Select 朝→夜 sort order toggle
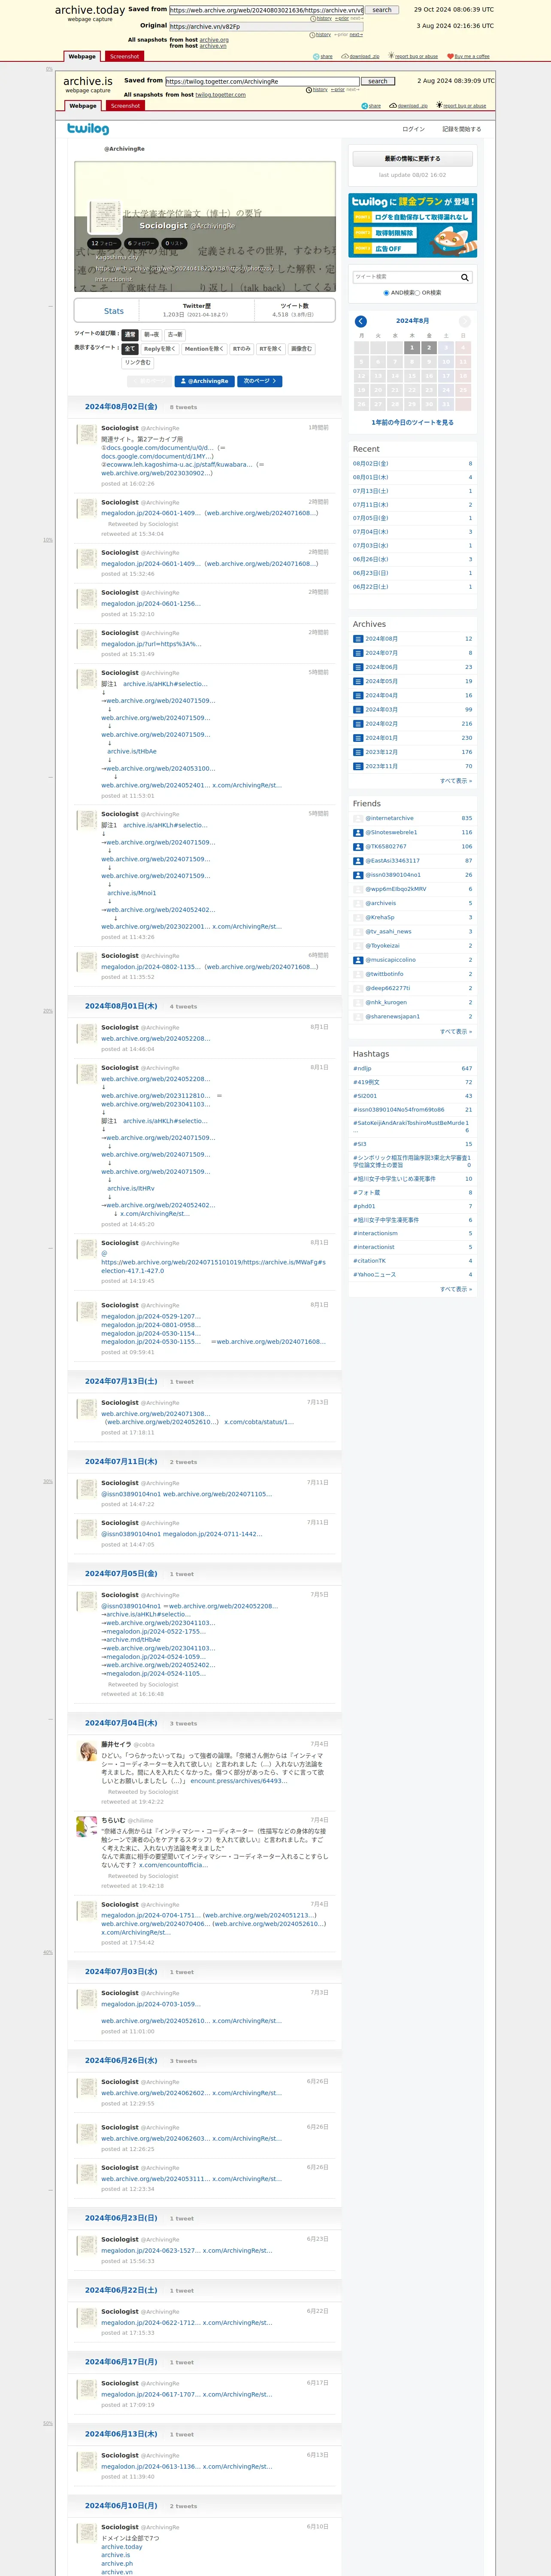Viewport: 551px width, 2576px height. [151, 335]
